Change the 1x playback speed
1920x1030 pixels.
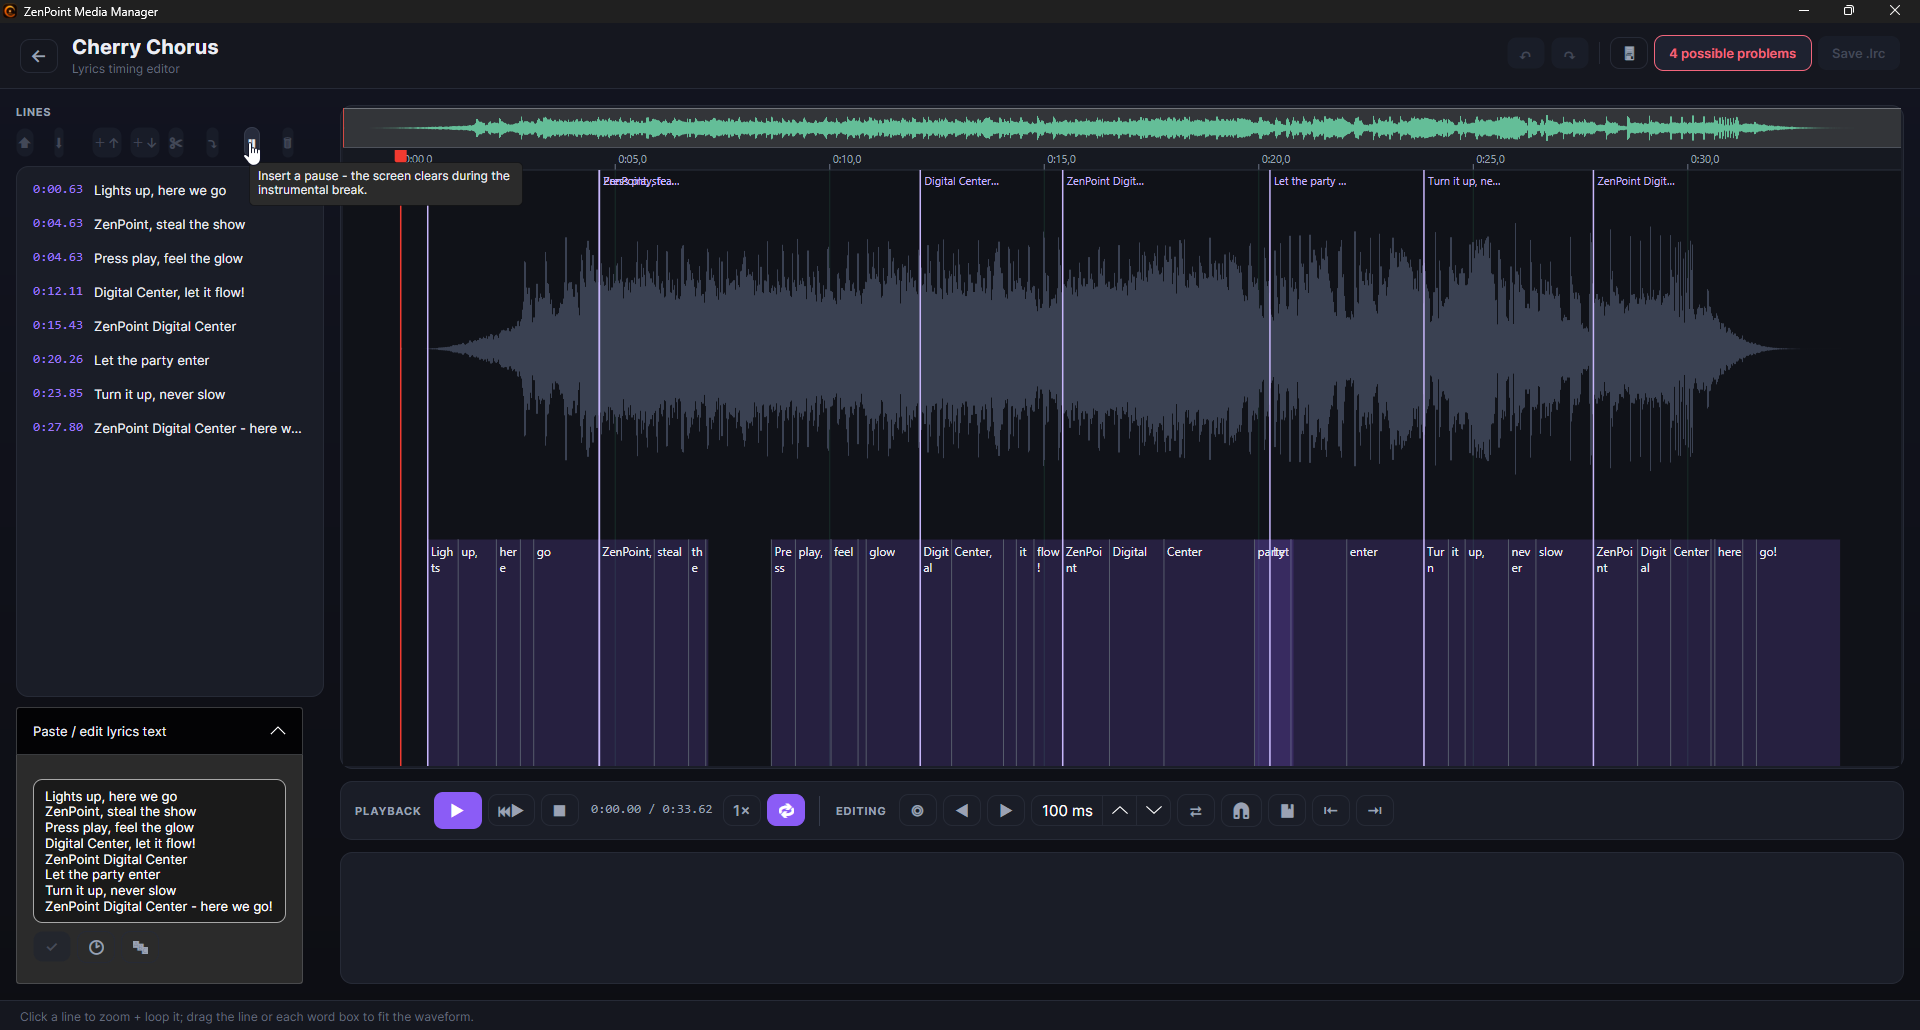[741, 811]
